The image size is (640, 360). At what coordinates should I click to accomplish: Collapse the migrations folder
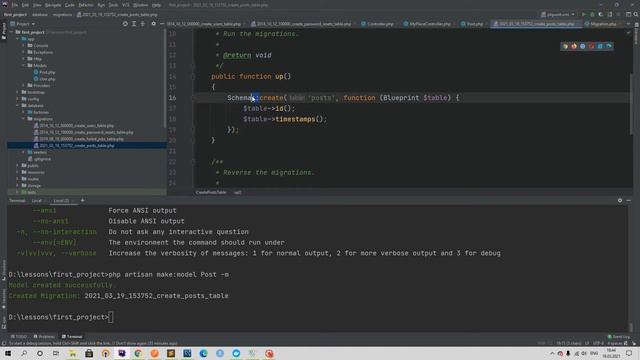click(x=24, y=119)
